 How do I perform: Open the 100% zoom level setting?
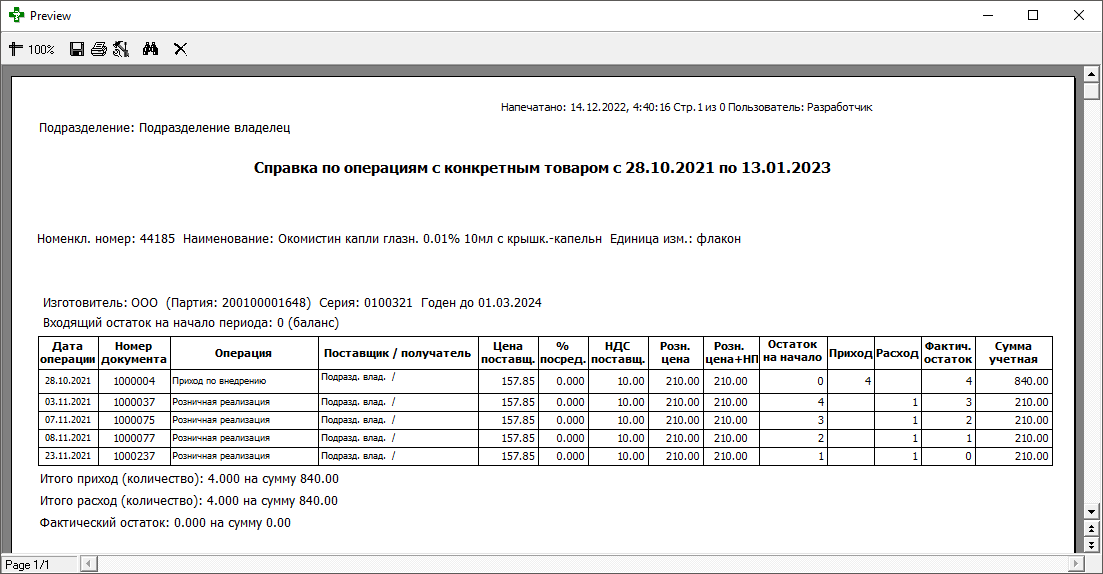(41, 49)
